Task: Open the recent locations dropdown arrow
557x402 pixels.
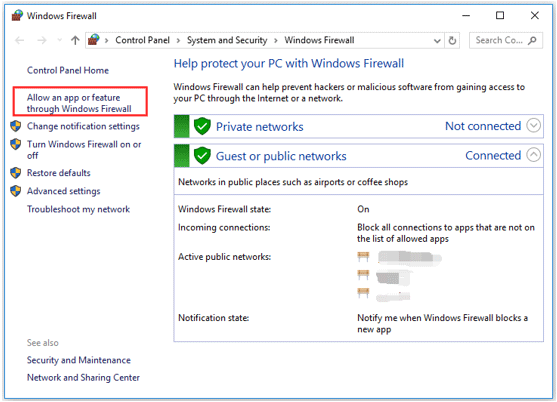Action: (x=60, y=40)
